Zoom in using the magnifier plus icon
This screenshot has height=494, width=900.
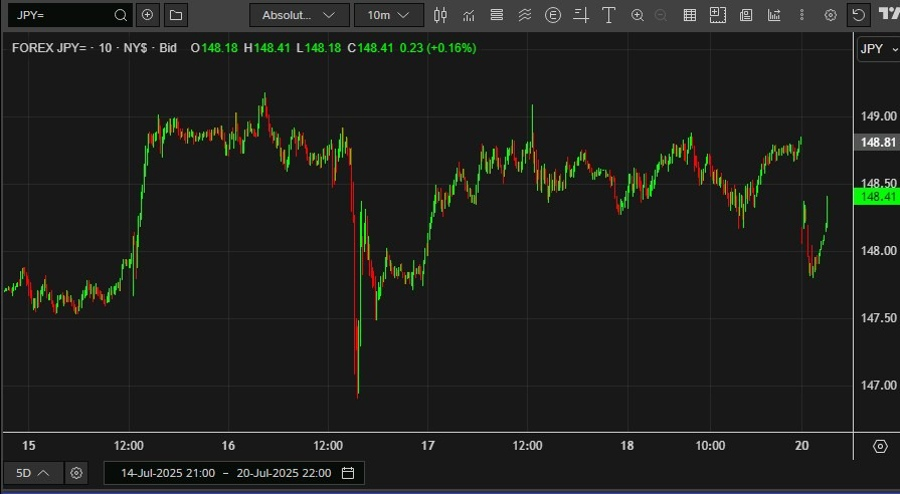(637, 15)
